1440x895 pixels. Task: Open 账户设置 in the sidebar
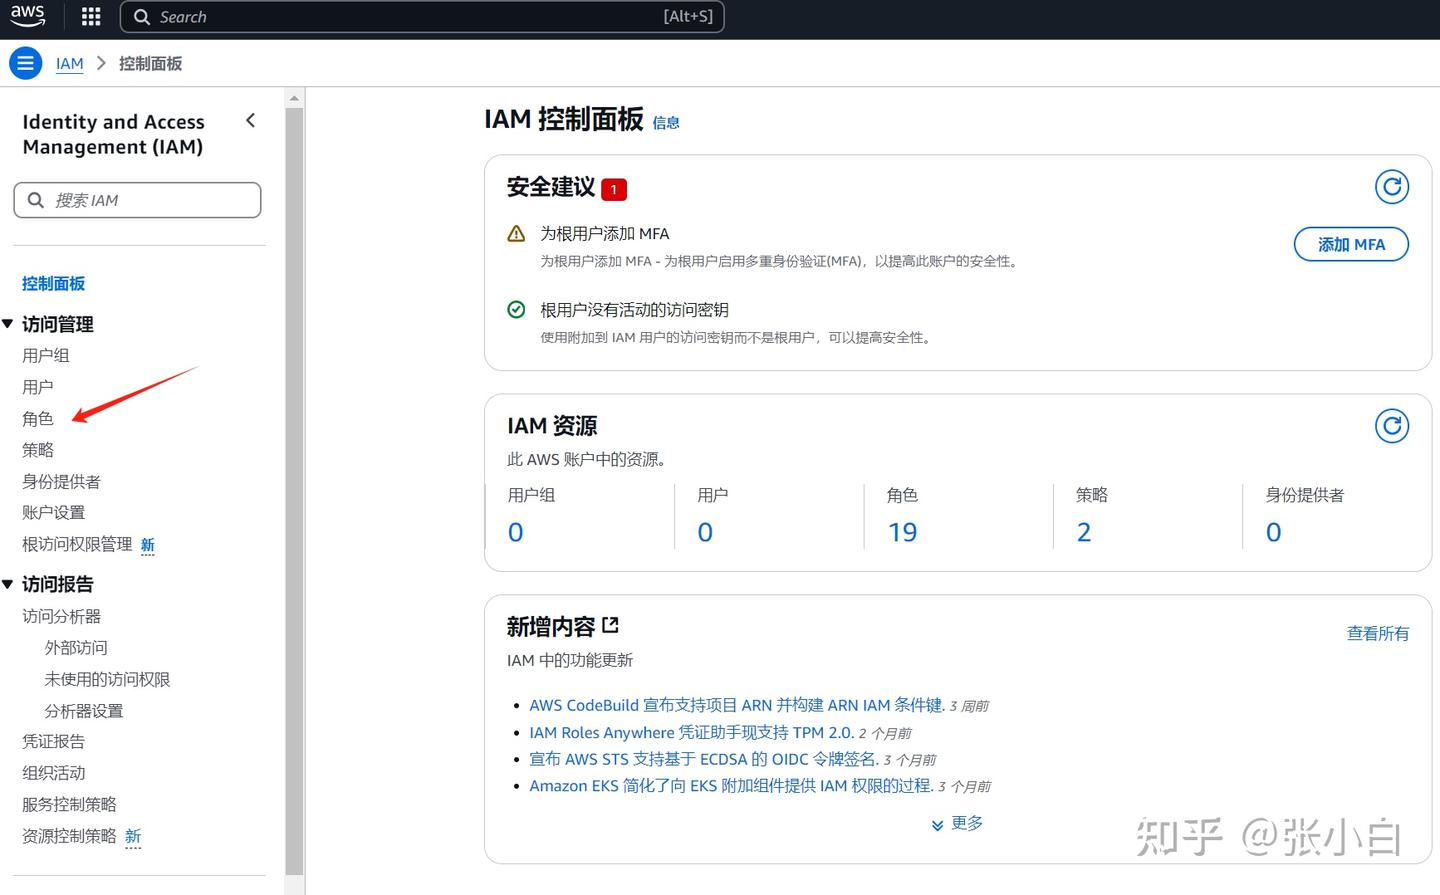click(x=54, y=513)
